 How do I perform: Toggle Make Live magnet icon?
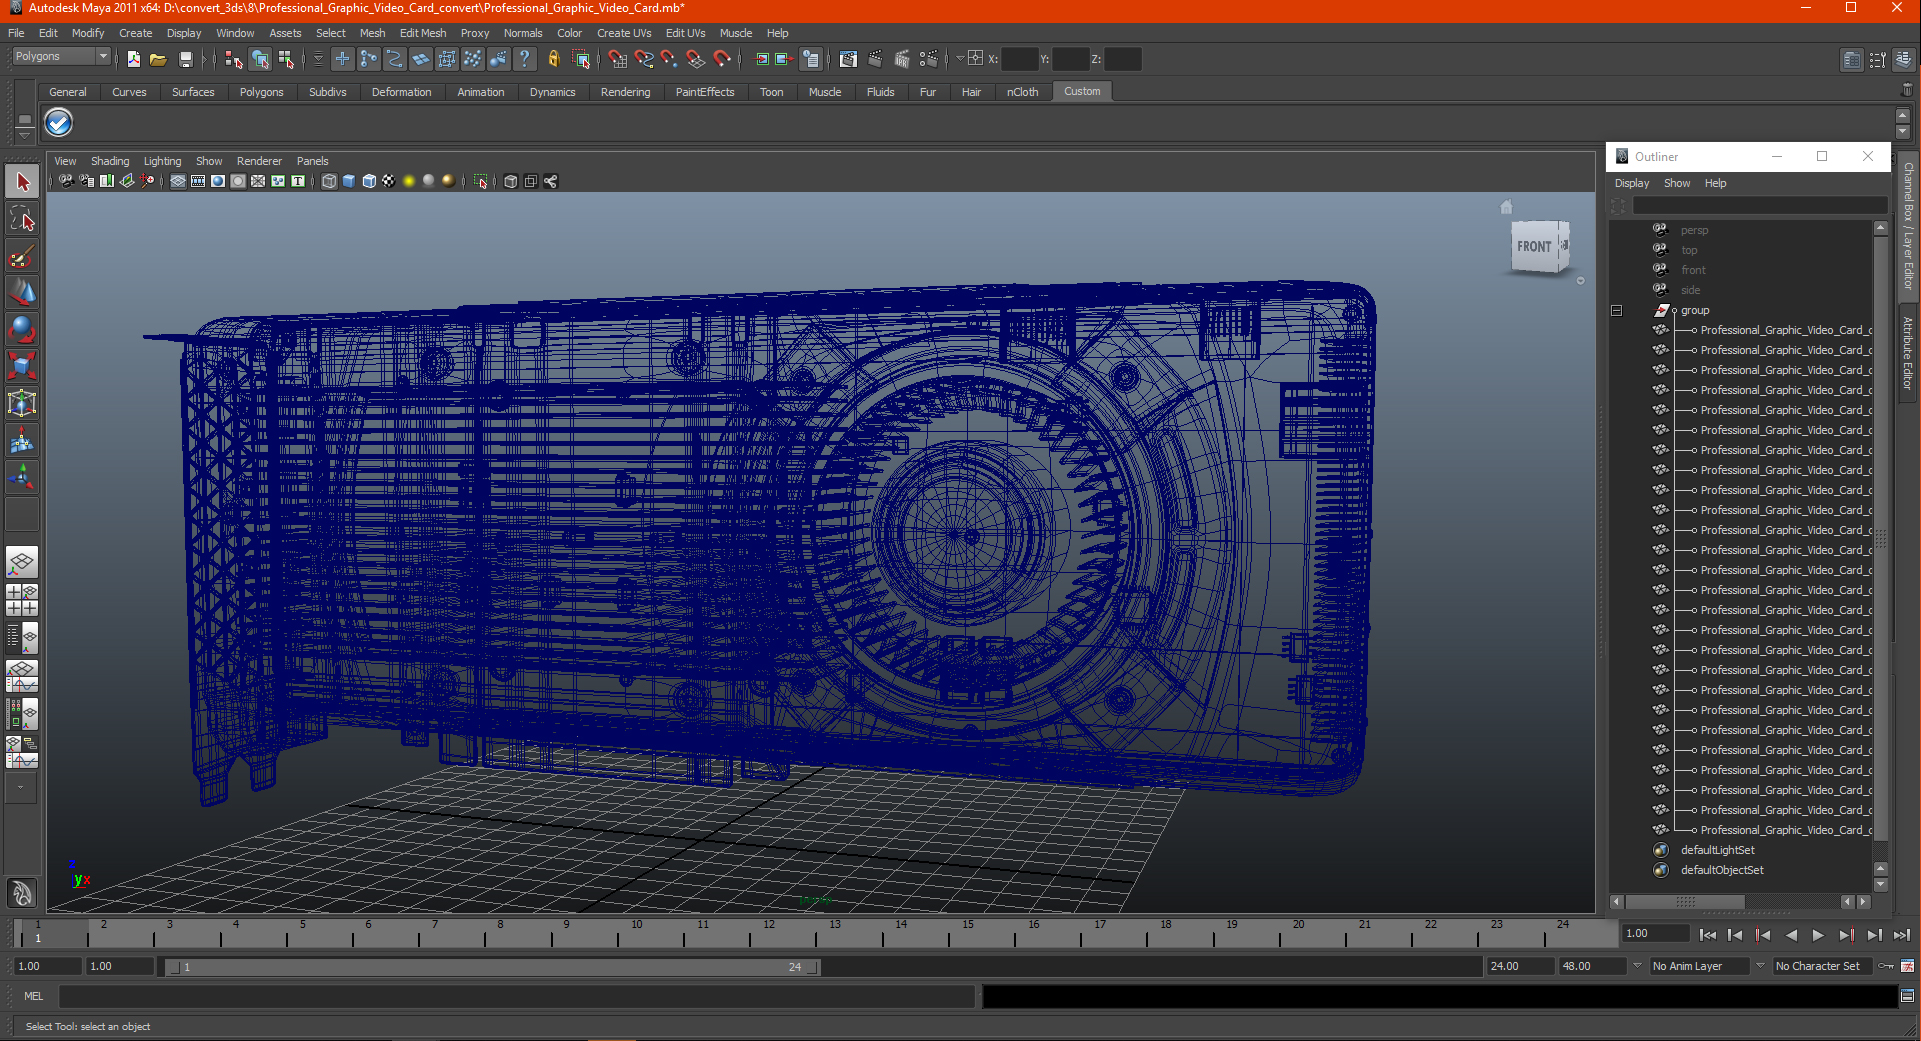pos(722,59)
